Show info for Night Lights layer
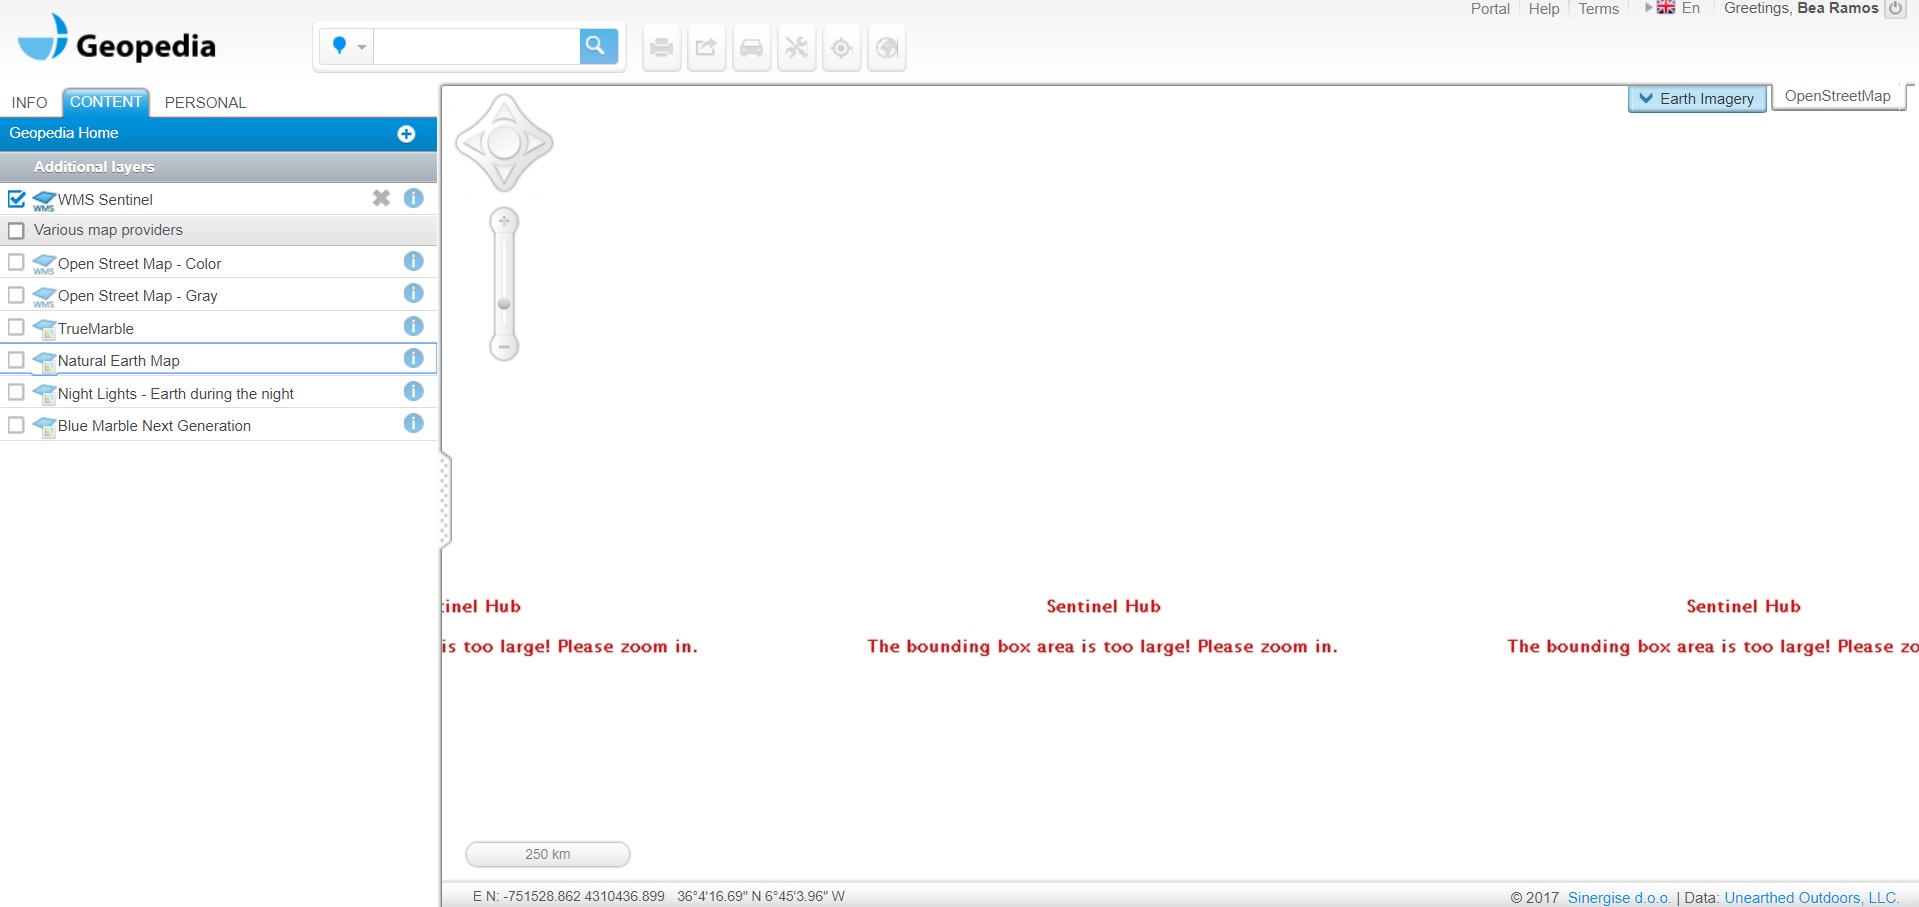Image resolution: width=1919 pixels, height=907 pixels. pos(413,391)
